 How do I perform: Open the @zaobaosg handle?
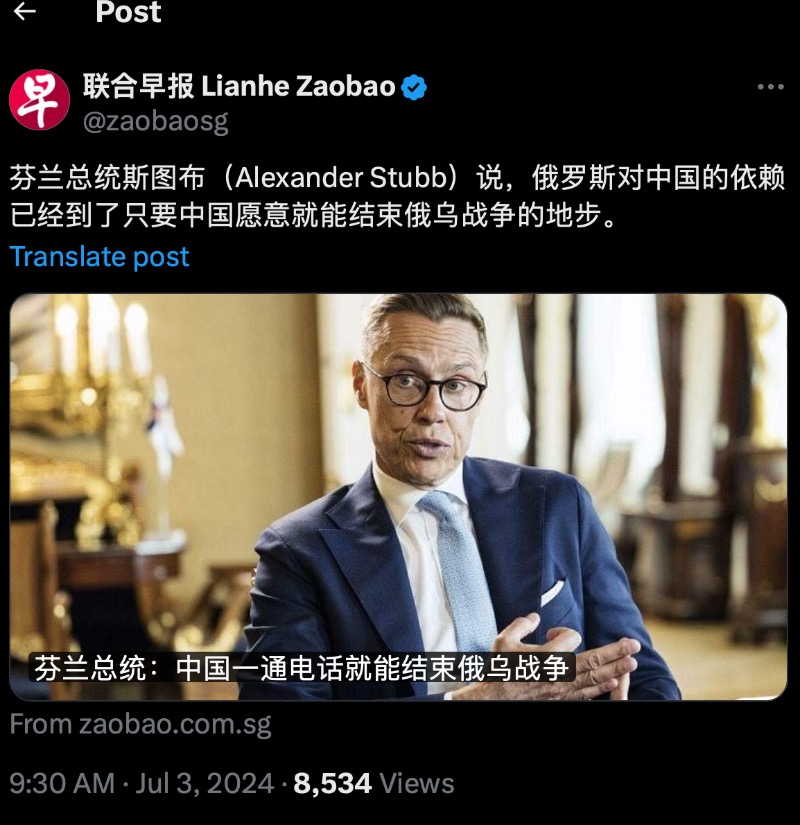tap(156, 122)
